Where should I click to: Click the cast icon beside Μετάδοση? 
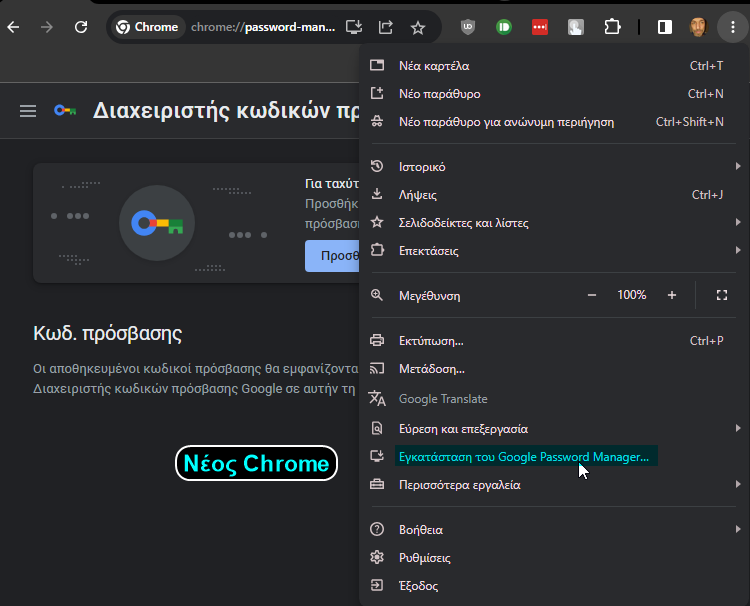377,368
